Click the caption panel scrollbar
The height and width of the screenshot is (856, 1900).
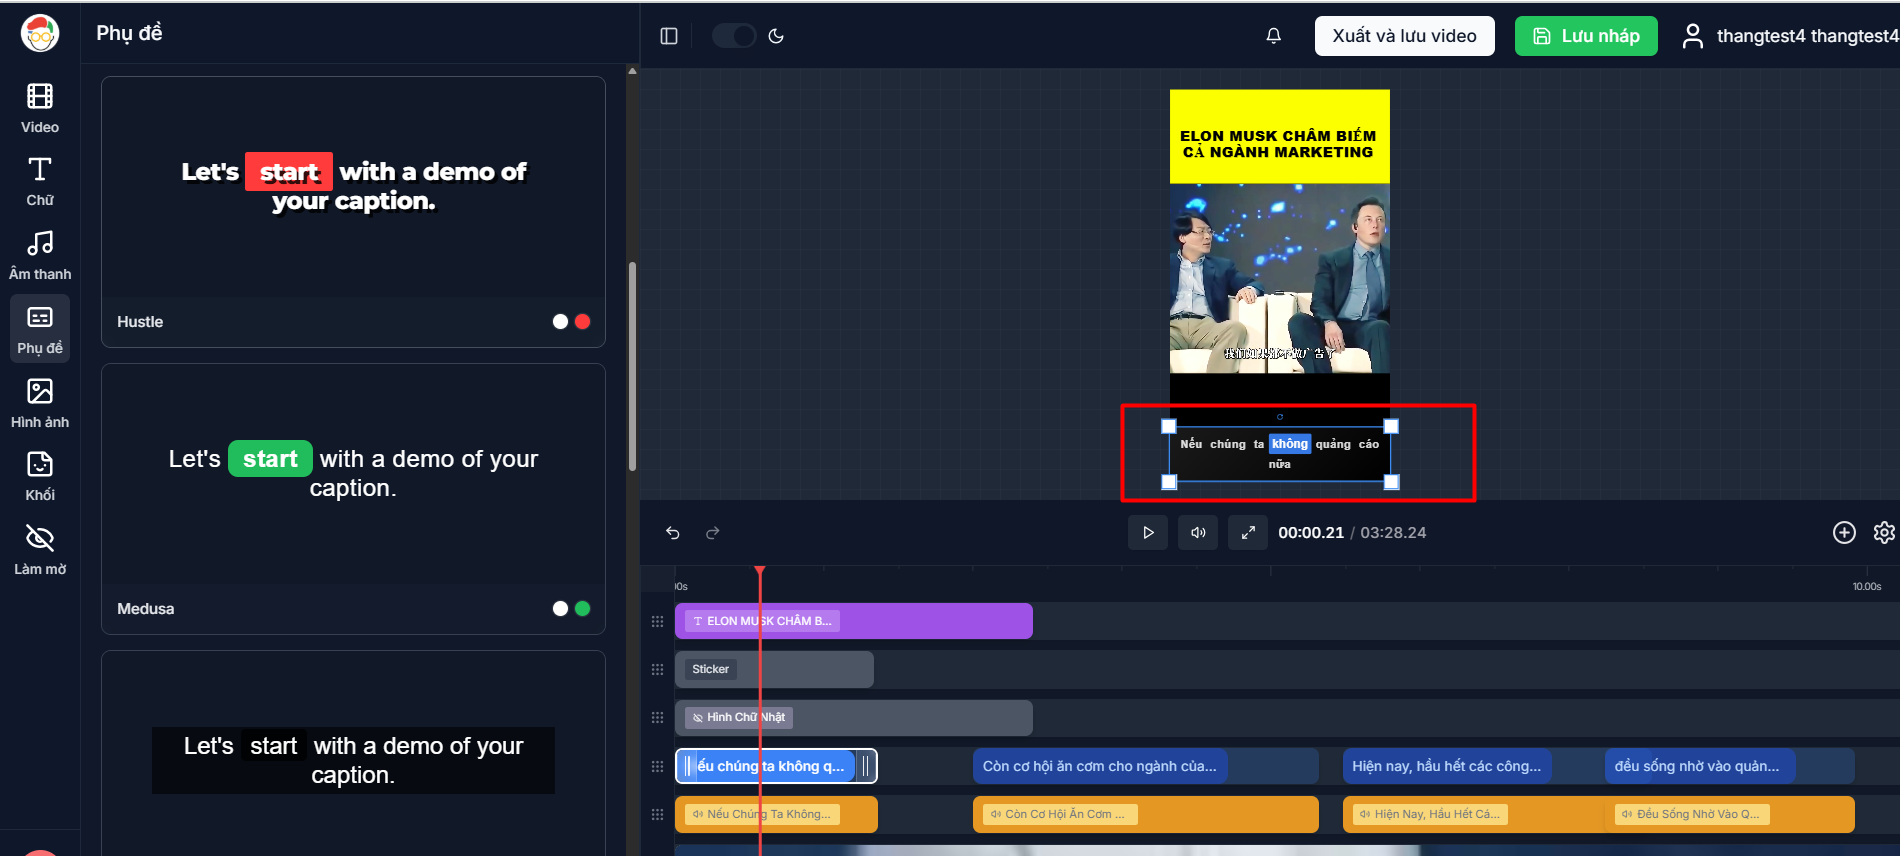[x=632, y=366]
